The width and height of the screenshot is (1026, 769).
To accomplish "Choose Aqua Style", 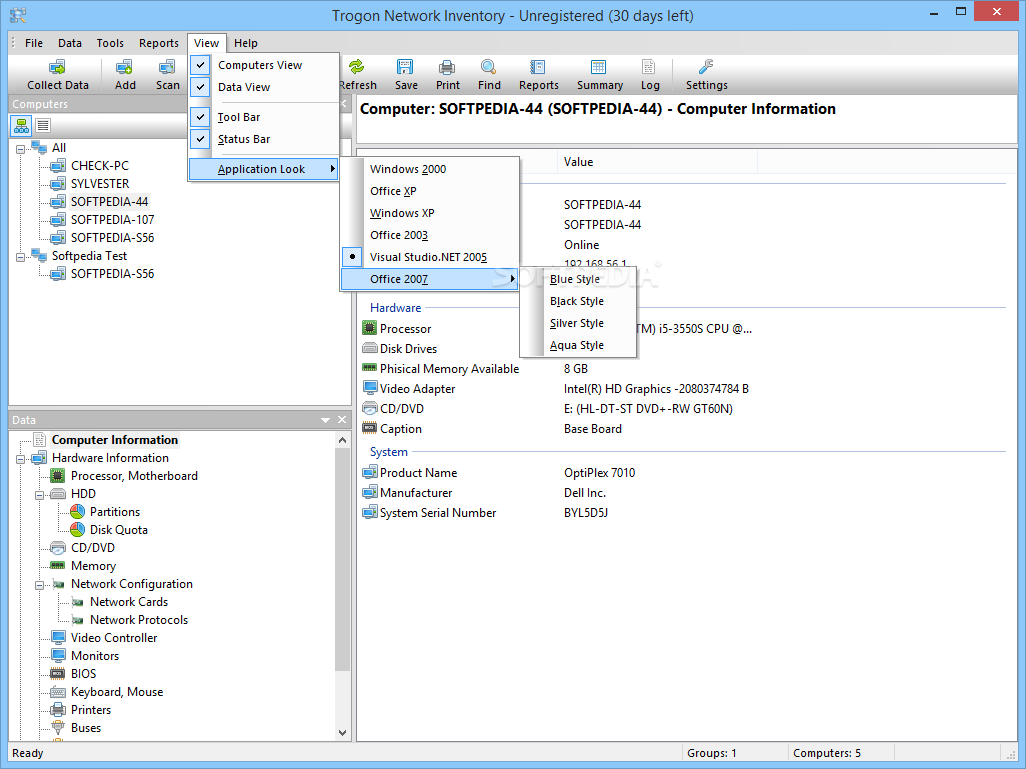I will pyautogui.click(x=578, y=345).
